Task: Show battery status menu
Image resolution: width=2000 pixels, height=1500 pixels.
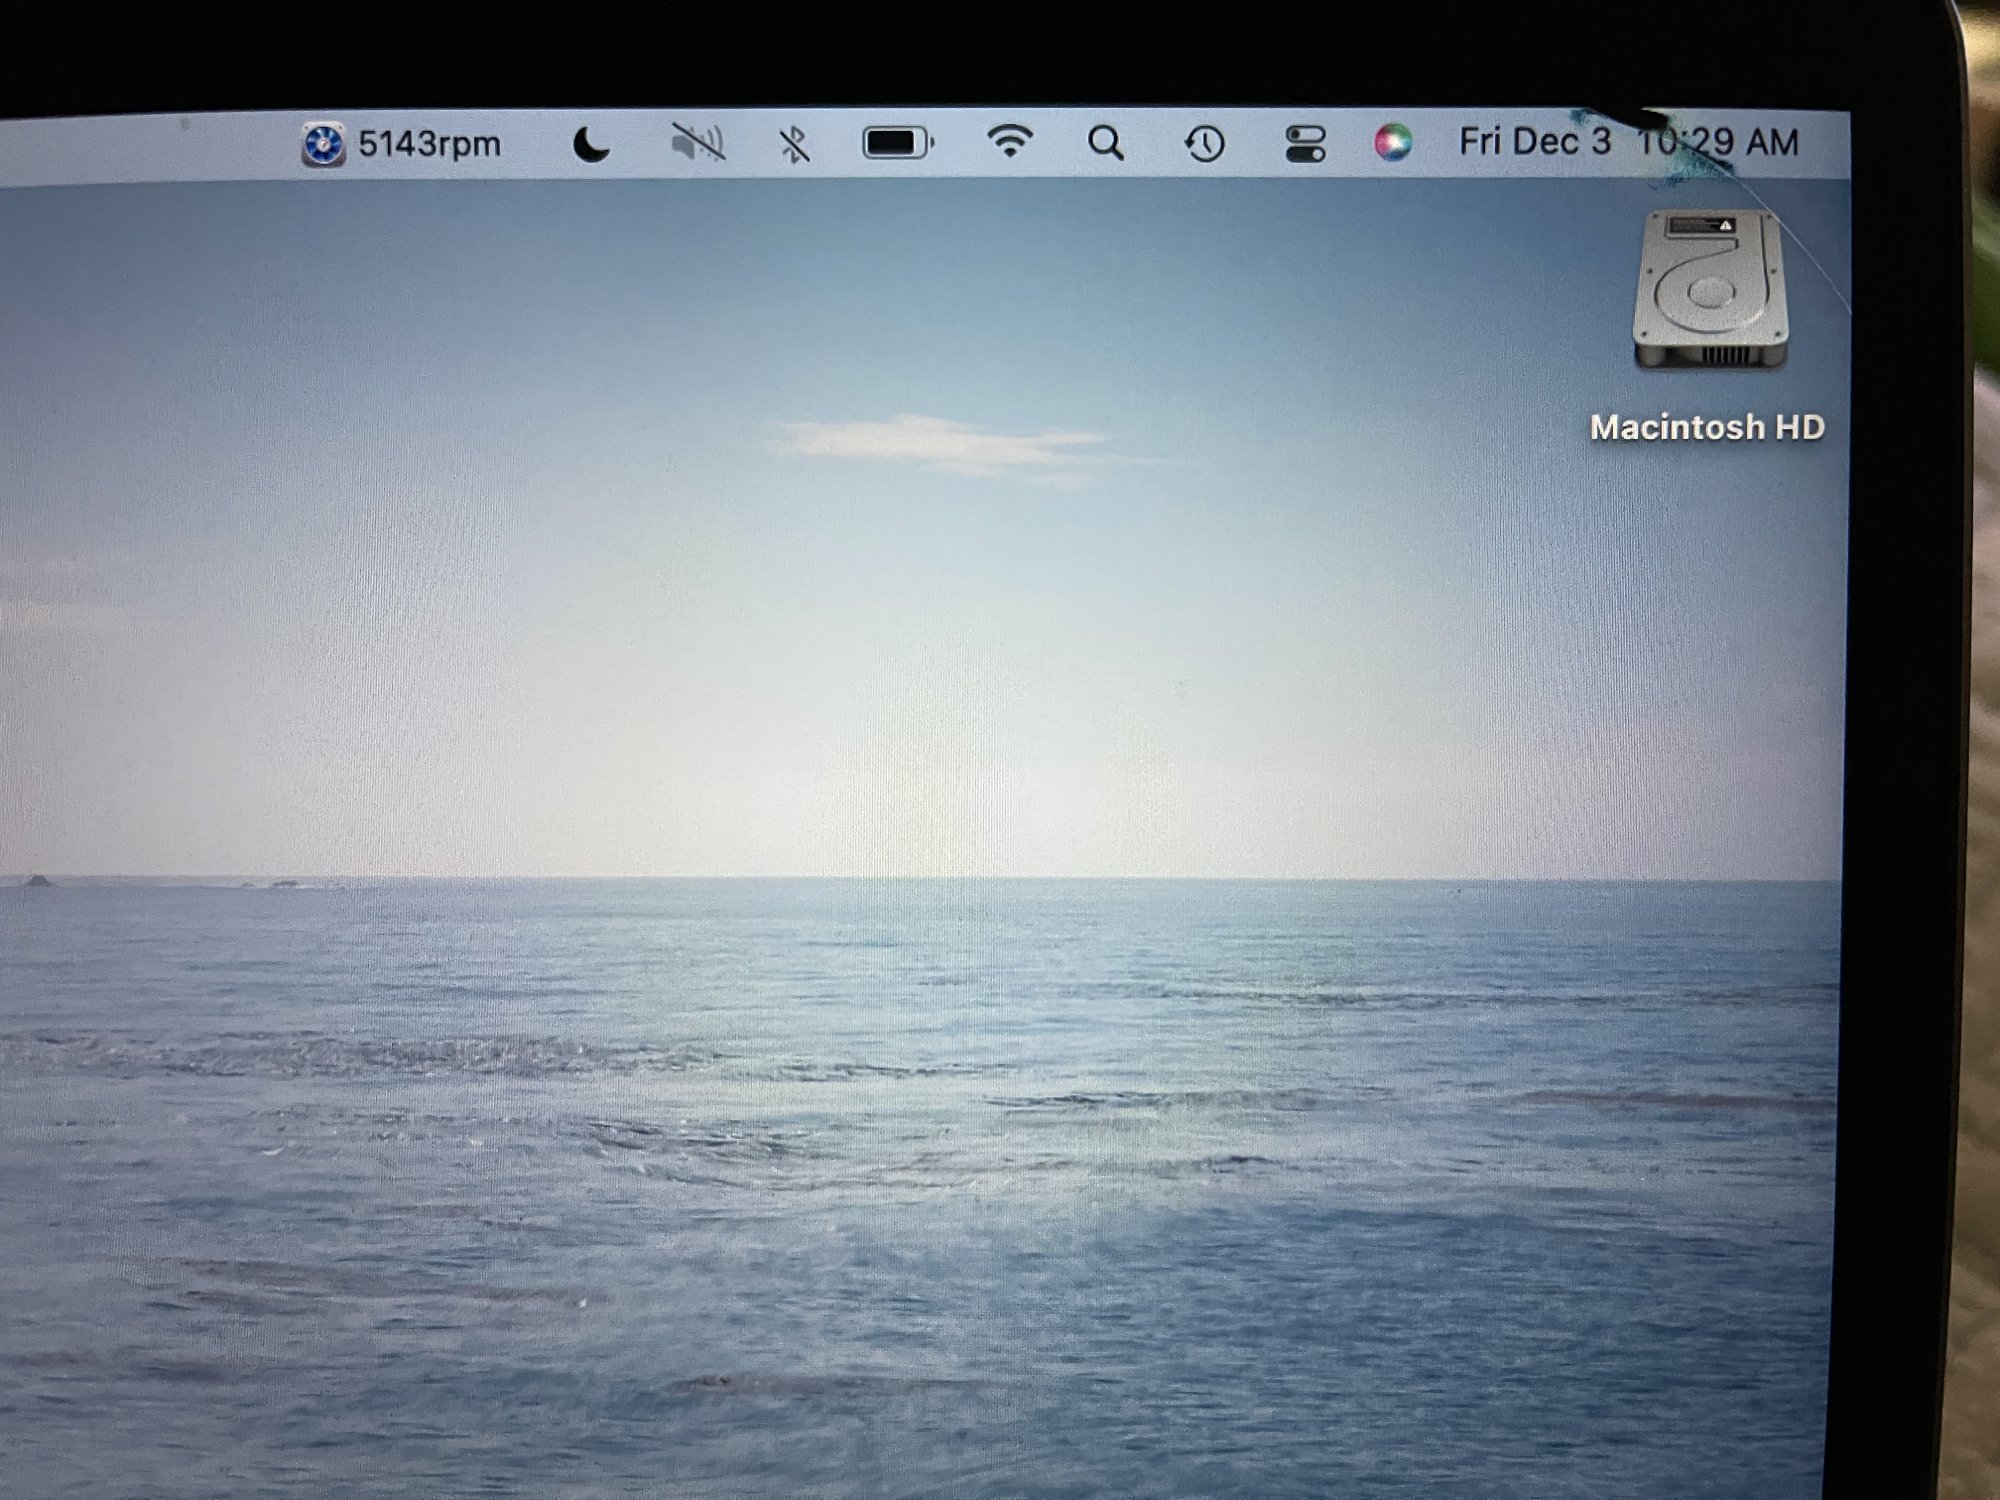Action: (897, 143)
